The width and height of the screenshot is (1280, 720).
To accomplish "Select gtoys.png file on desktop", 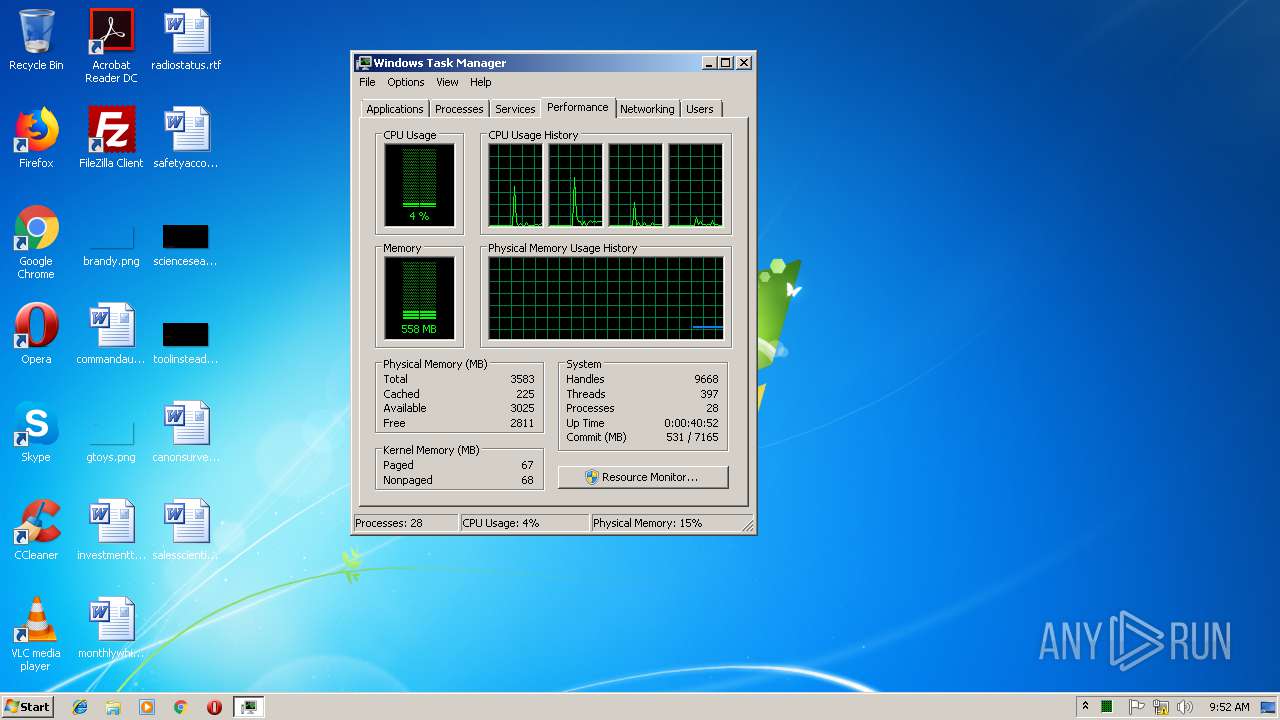I will point(111,439).
